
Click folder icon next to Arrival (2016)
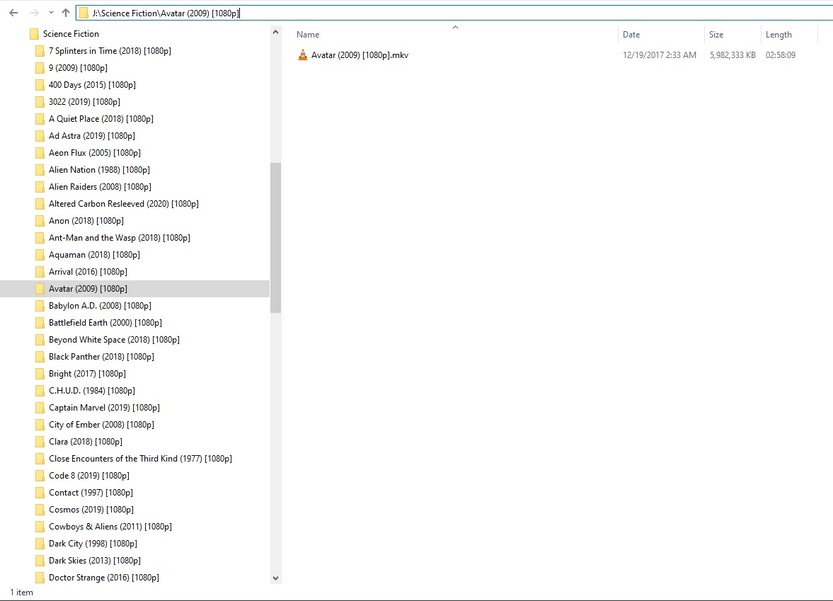click(x=40, y=272)
